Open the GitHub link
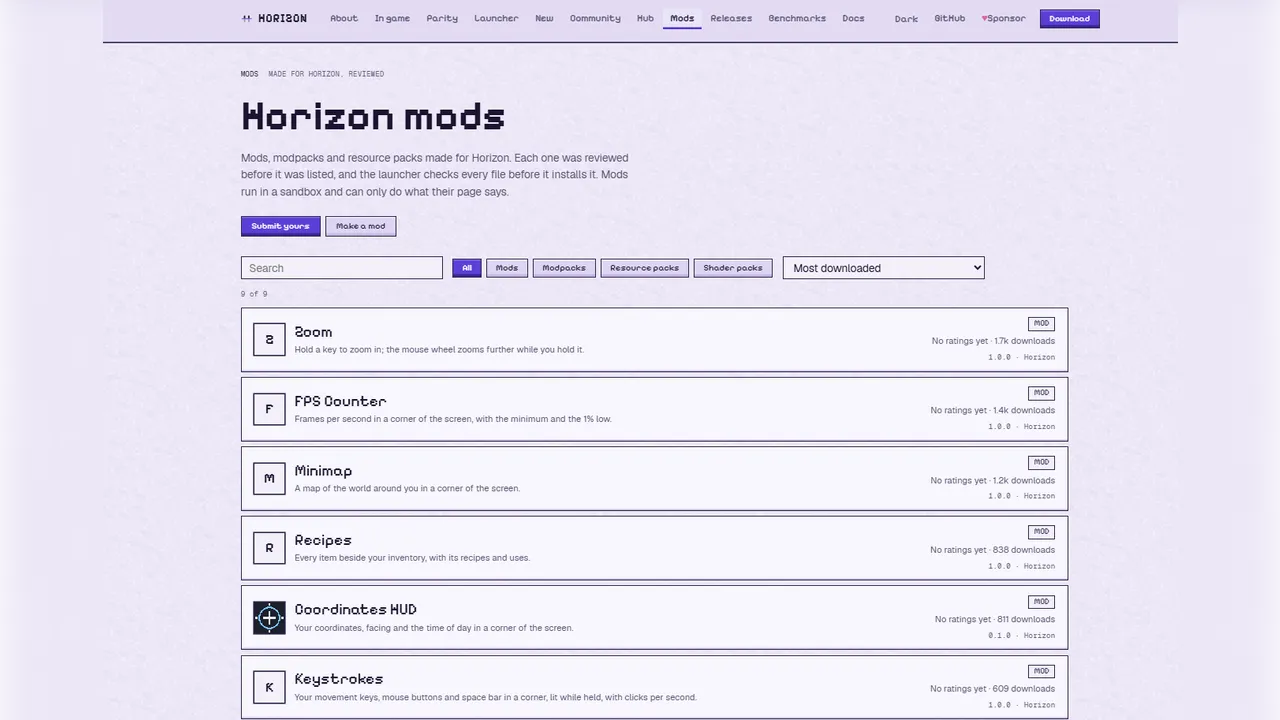1280x720 pixels. tap(950, 19)
